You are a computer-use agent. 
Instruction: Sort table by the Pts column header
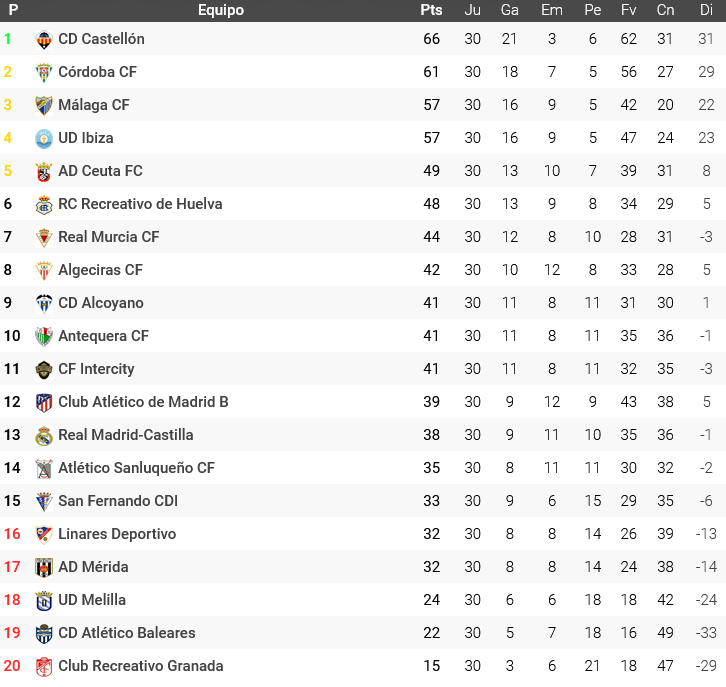click(x=431, y=10)
